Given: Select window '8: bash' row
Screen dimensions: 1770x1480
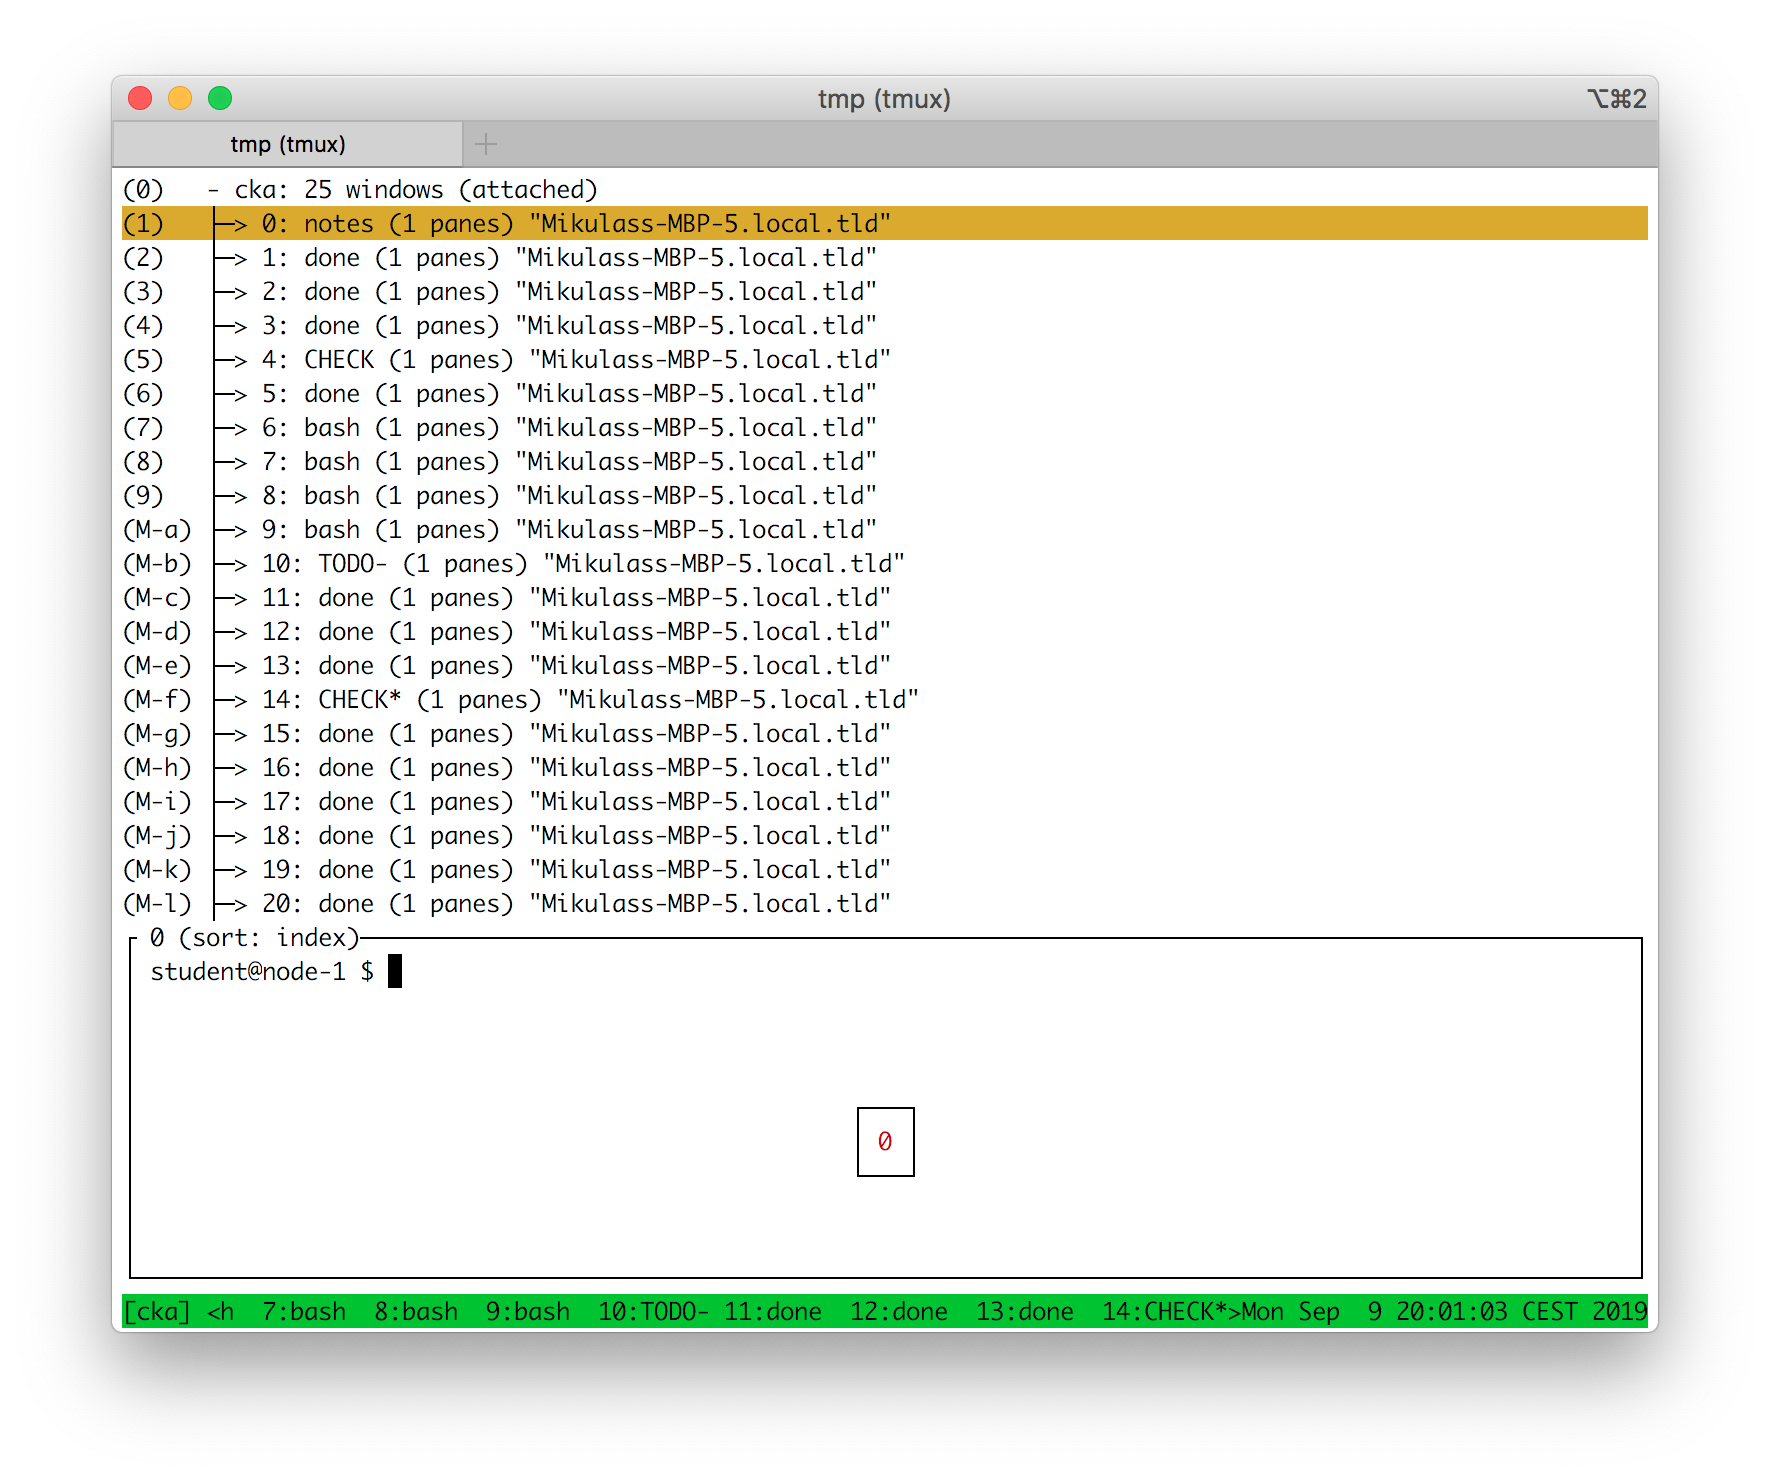Looking at the screenshot, I should (x=885, y=496).
